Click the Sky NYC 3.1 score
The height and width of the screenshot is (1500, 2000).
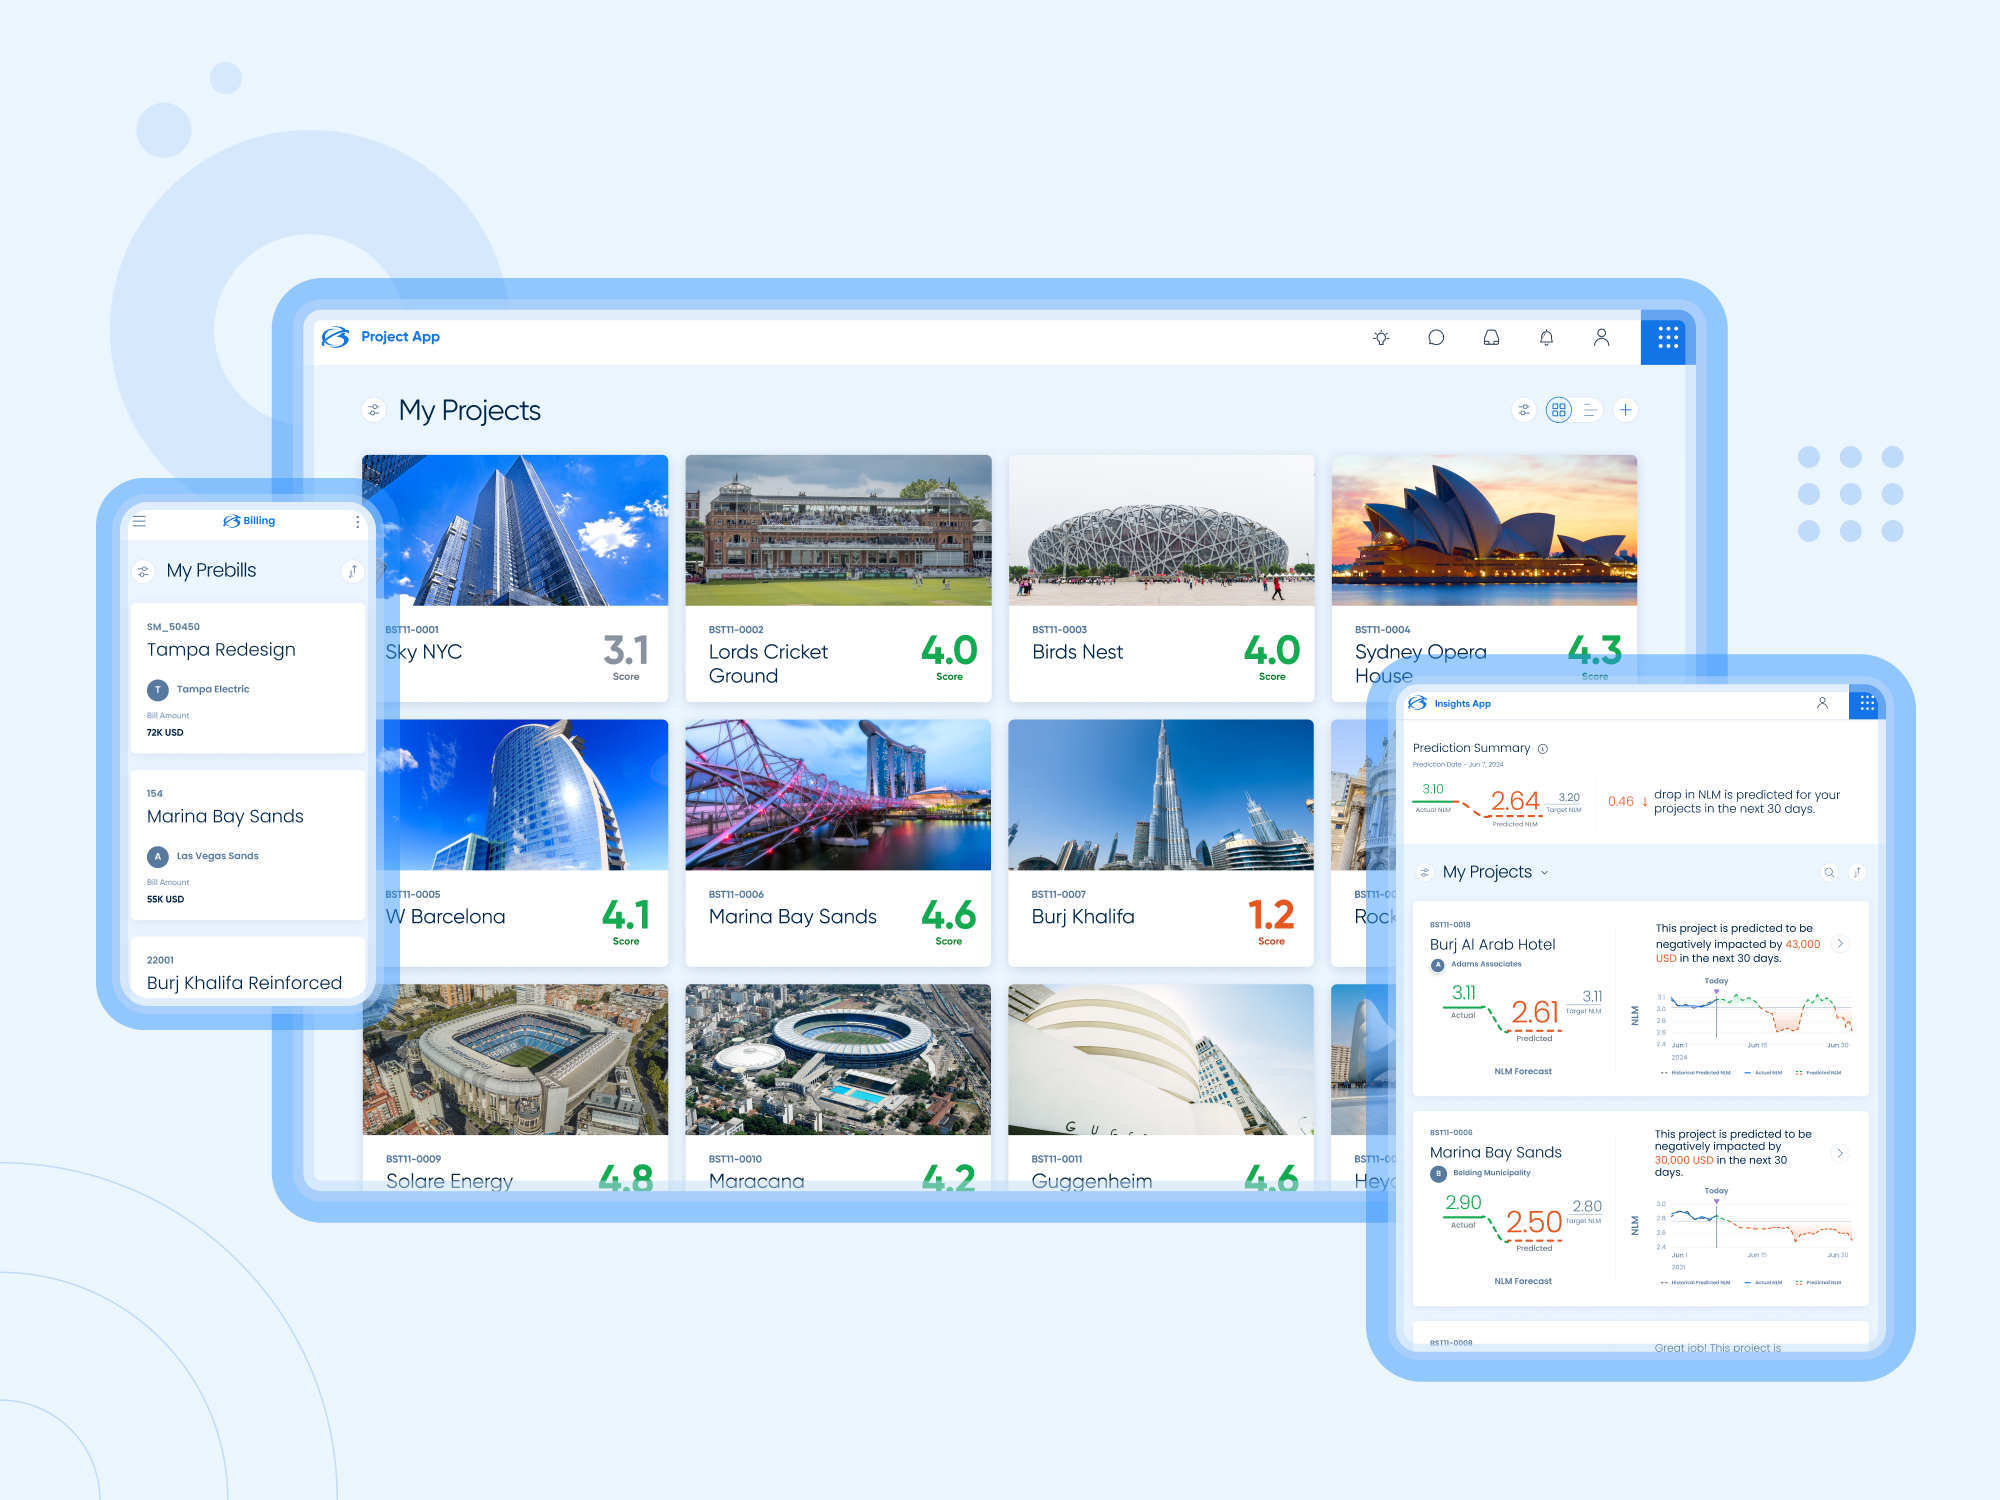(626, 650)
